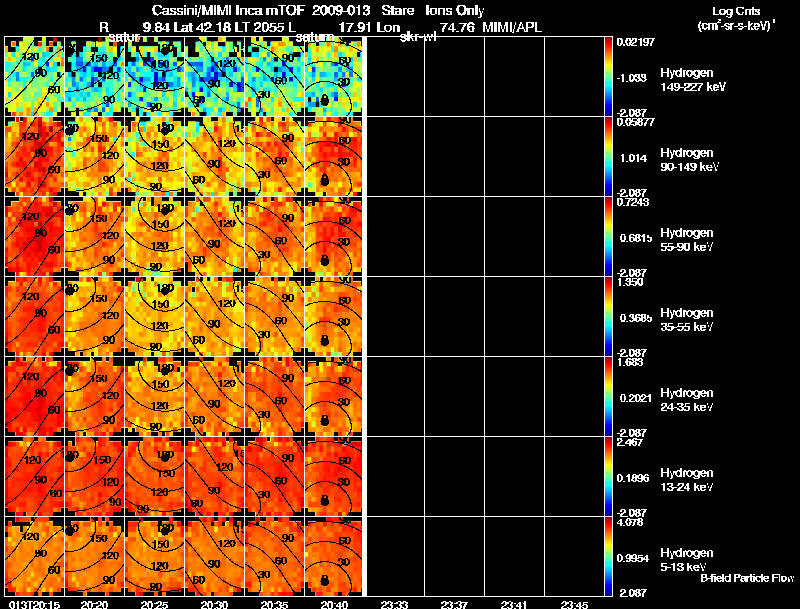Click the Hydrogen 149-227 keV color bar
The height and width of the screenshot is (609, 800).
click(608, 77)
